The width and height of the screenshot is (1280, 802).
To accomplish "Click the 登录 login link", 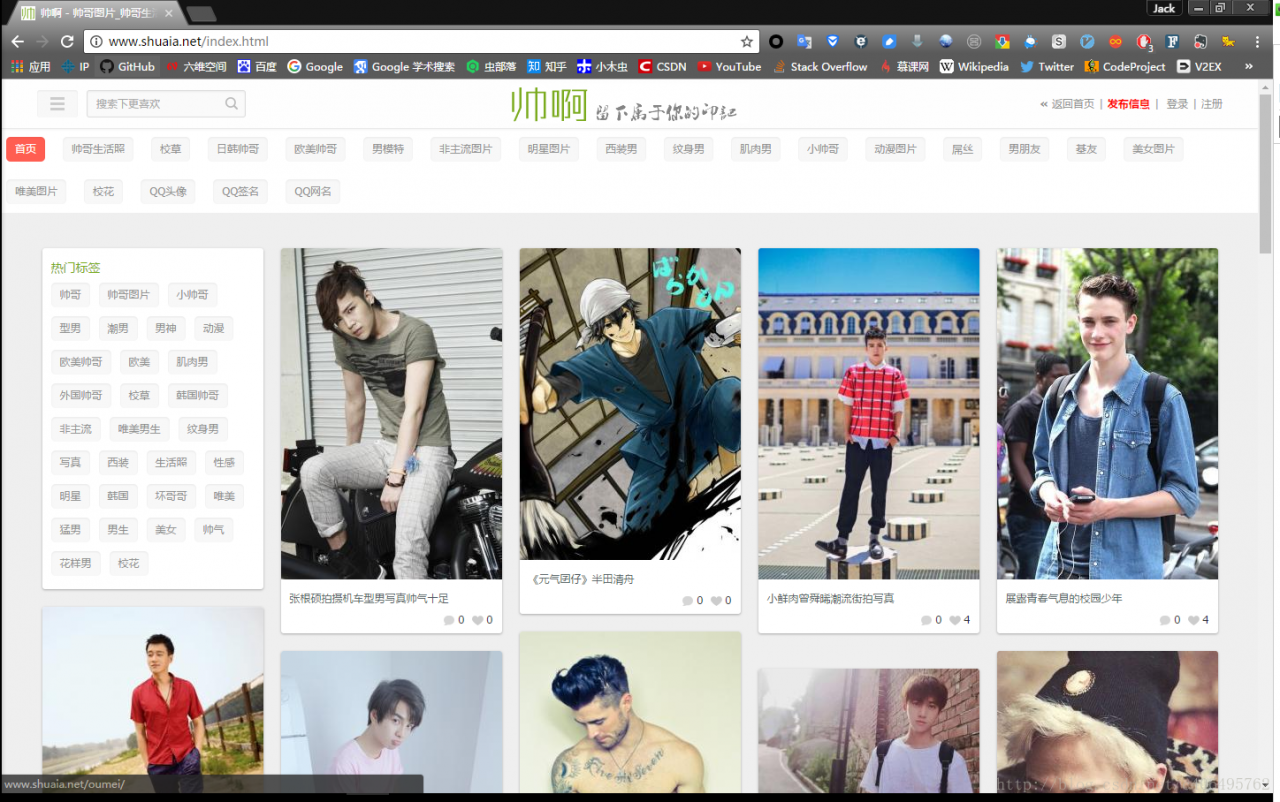I will pyautogui.click(x=1177, y=104).
